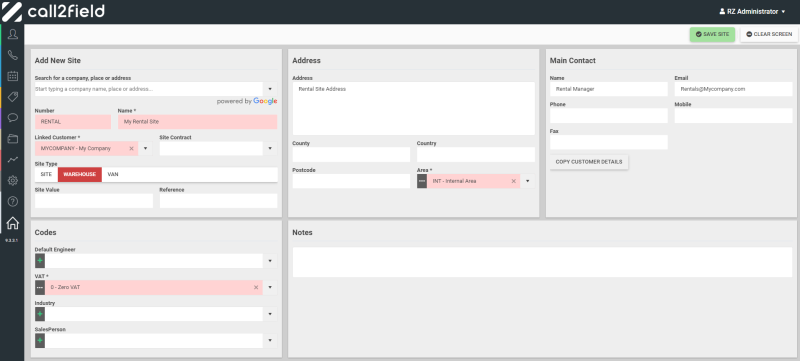Clear the Area INT - Internal Area selection
The width and height of the screenshot is (800, 361).
pos(513,181)
